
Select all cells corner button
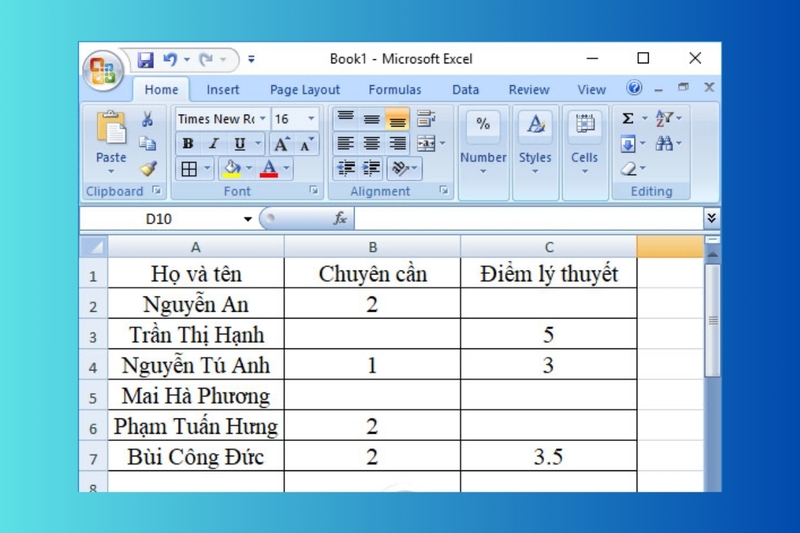(94, 247)
